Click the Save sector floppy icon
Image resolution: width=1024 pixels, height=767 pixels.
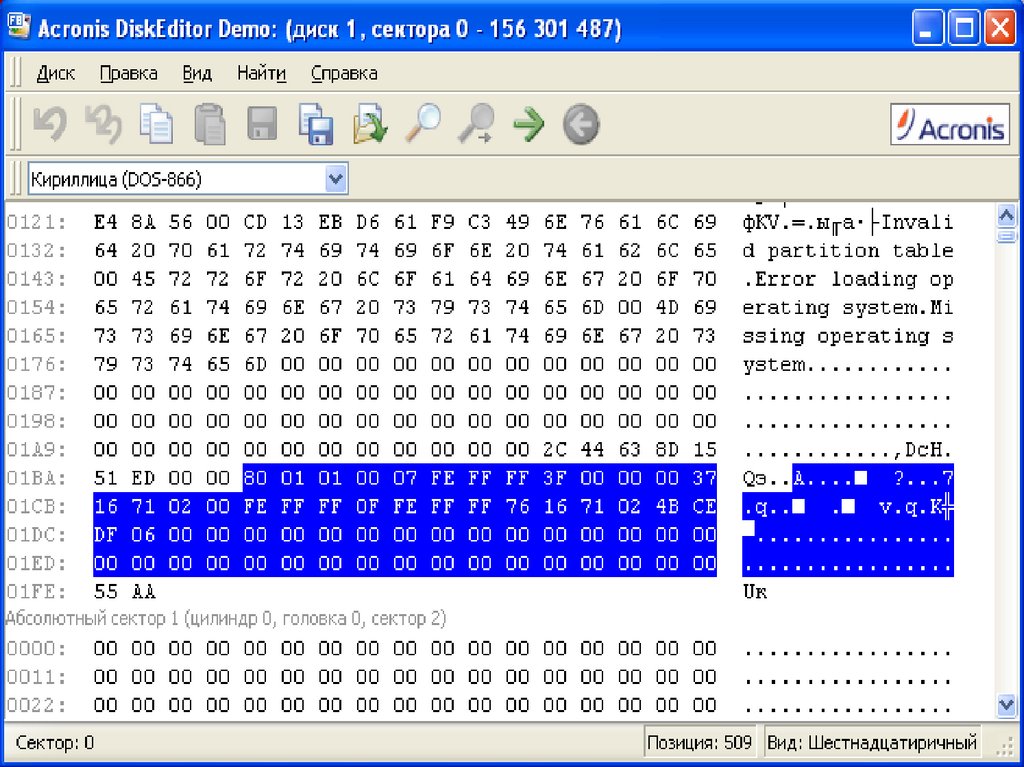262,123
